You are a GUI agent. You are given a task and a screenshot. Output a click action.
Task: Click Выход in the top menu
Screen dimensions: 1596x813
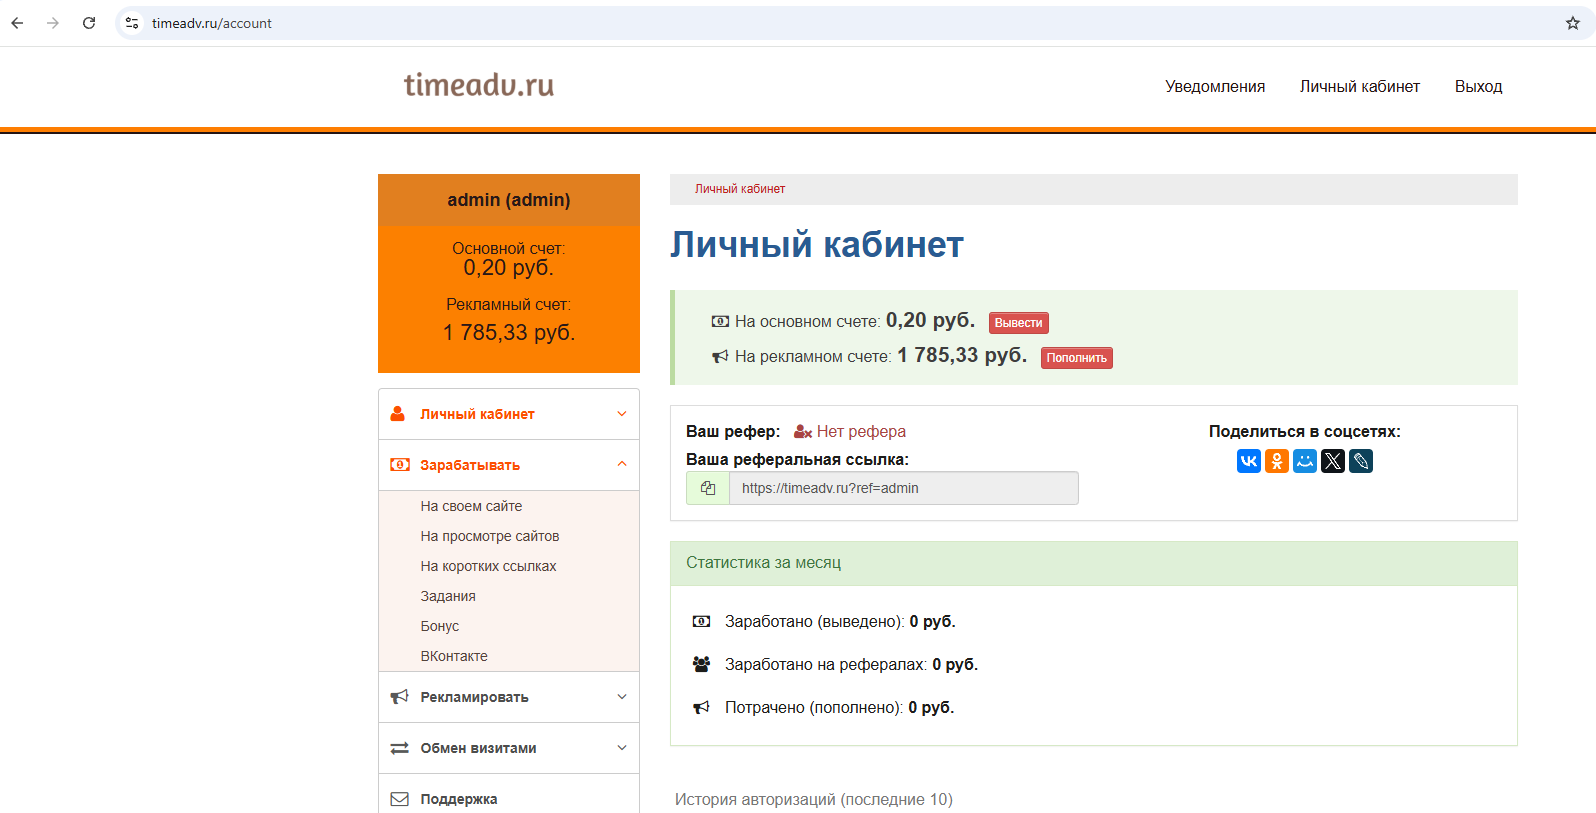tap(1478, 87)
